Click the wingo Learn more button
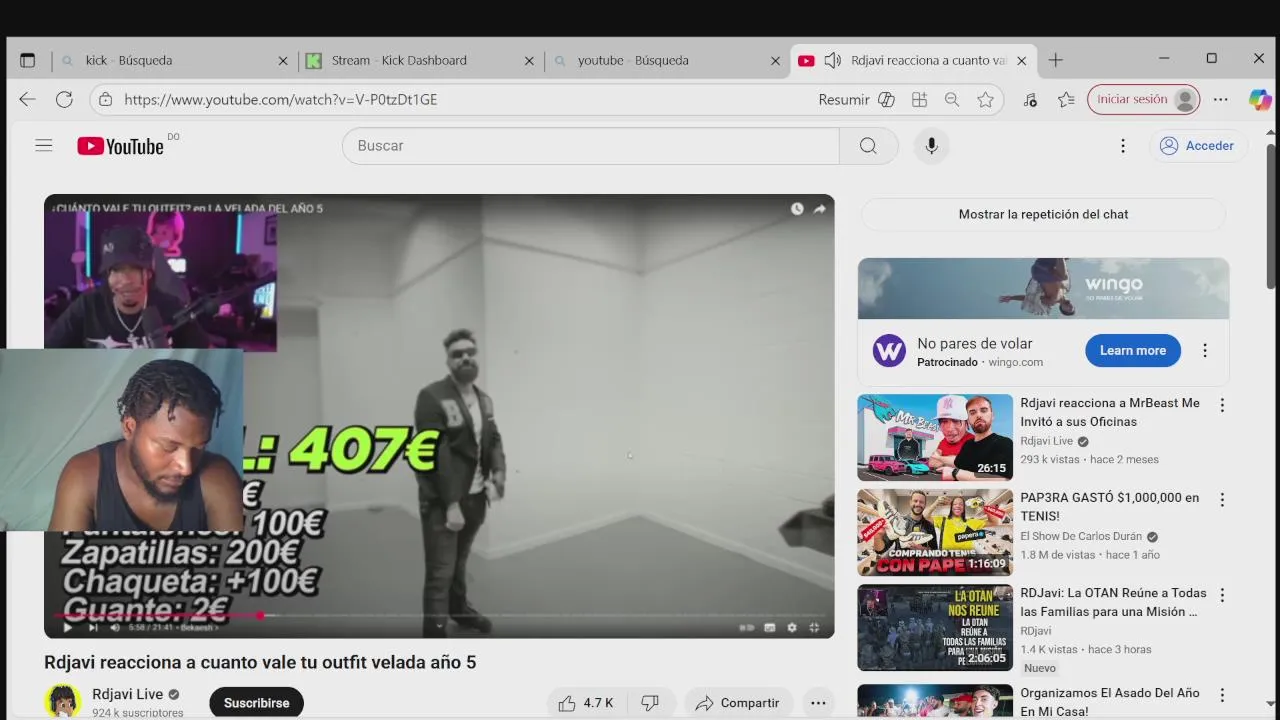 pos(1133,350)
